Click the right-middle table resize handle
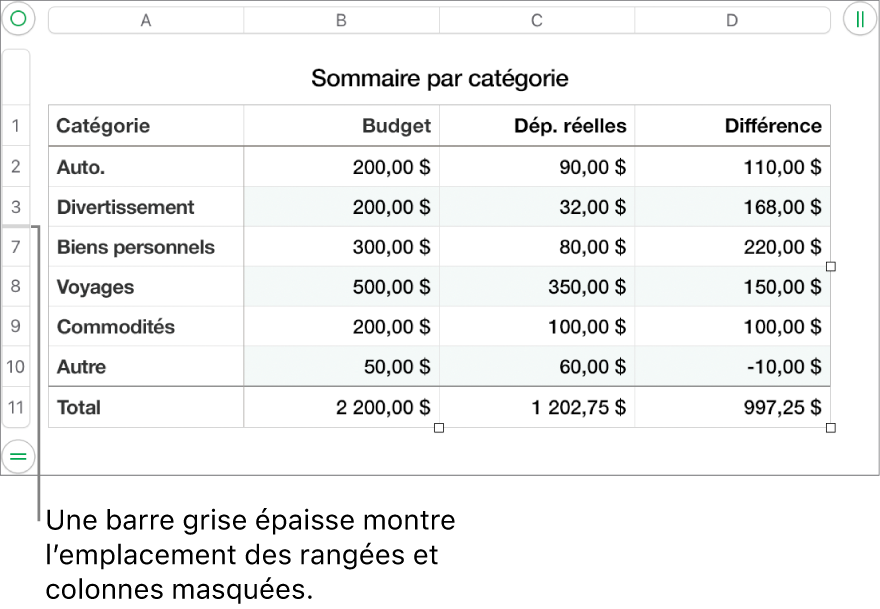 (x=831, y=267)
